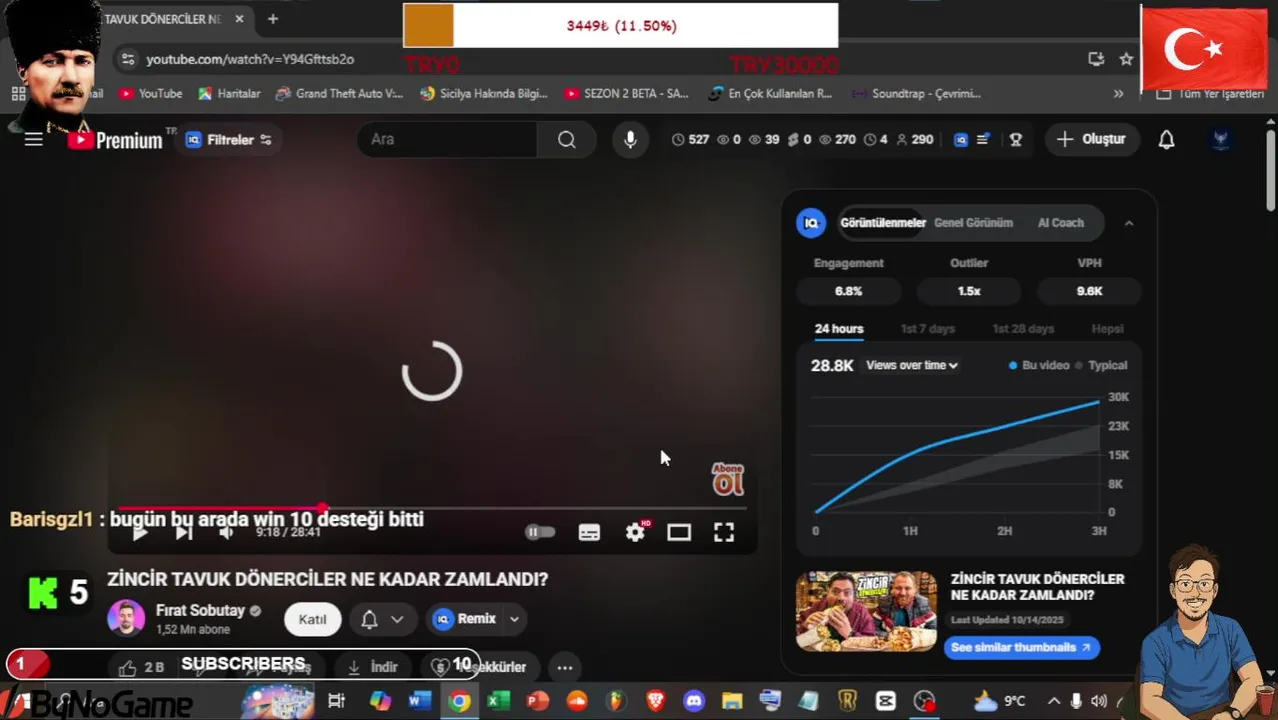The image size is (1278, 720).
Task: Skip to next video button
Action: (183, 532)
